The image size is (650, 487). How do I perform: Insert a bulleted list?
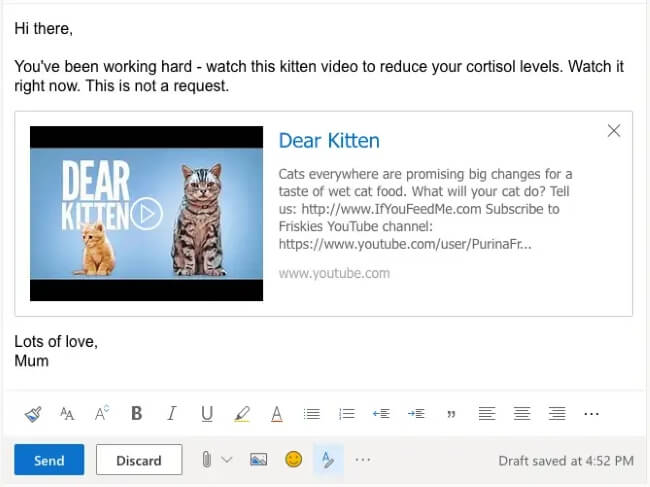coord(312,414)
